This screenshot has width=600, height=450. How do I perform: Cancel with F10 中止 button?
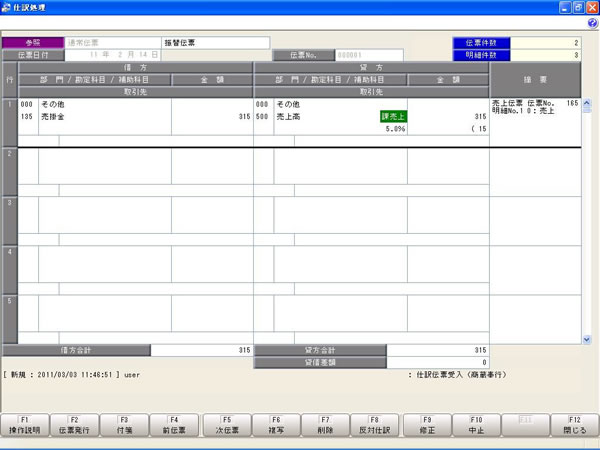coord(476,425)
